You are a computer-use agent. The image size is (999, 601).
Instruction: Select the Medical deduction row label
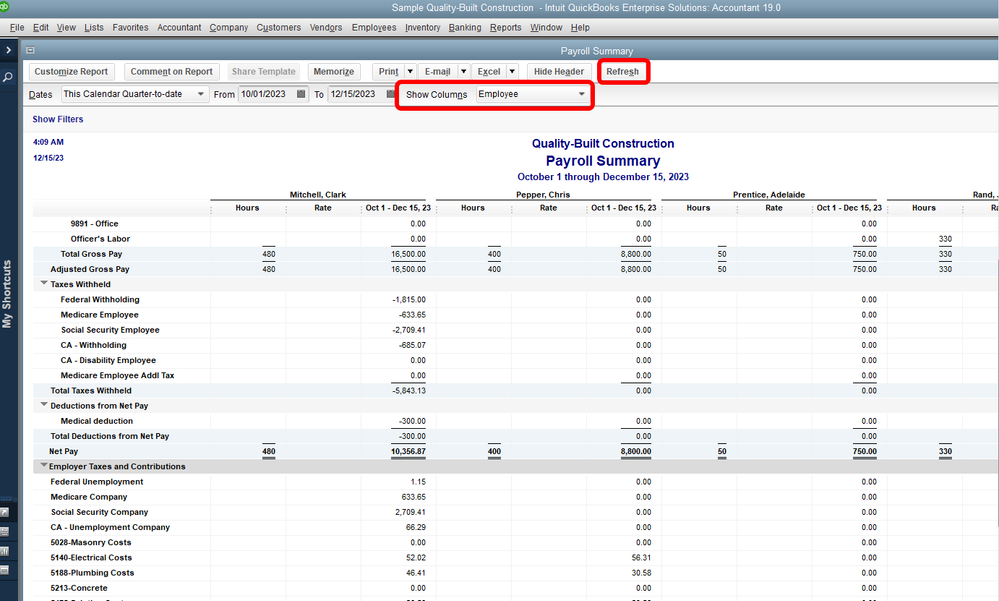click(97, 421)
